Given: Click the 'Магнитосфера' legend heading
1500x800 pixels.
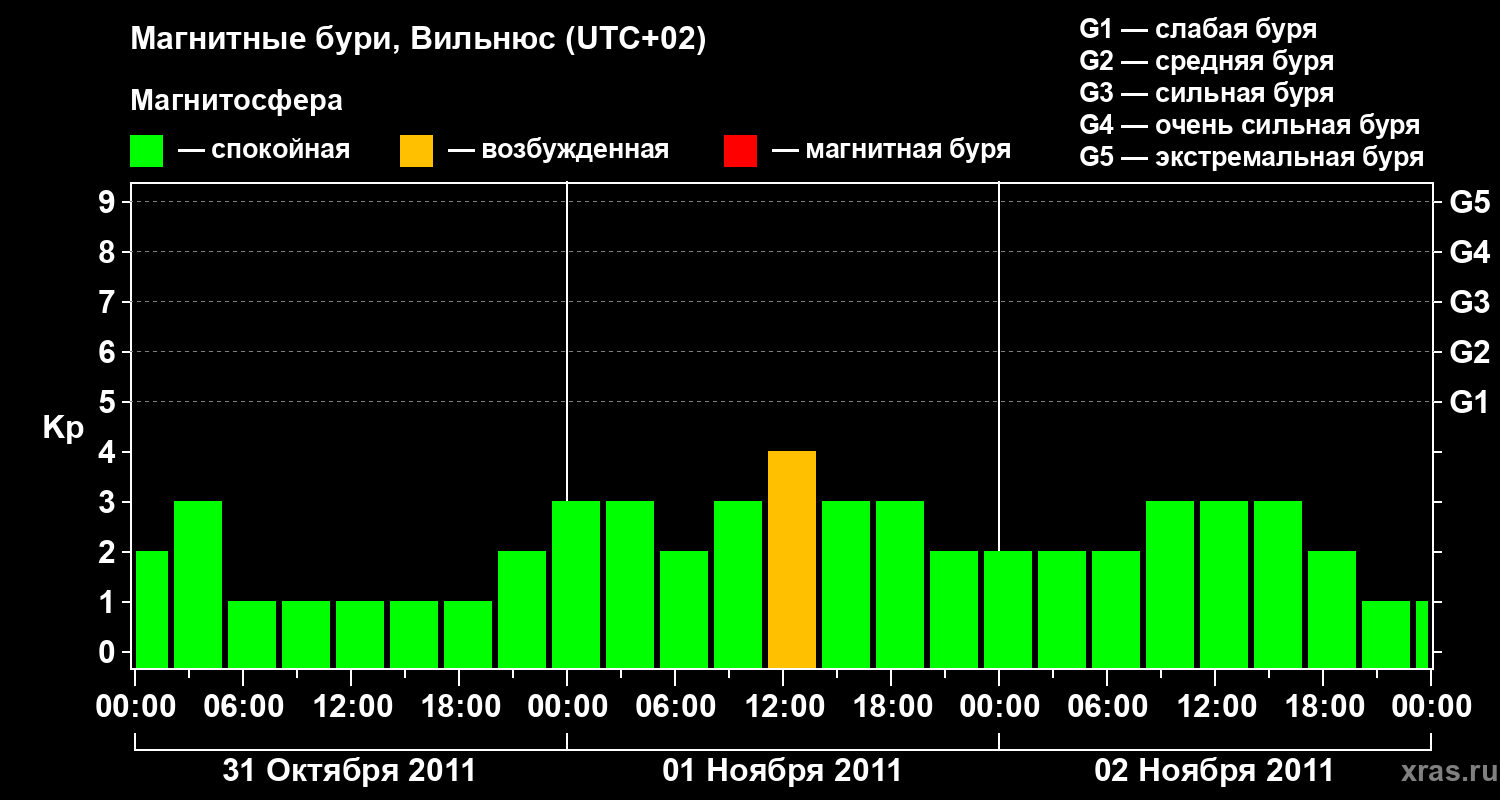Looking at the screenshot, I should tap(237, 101).
